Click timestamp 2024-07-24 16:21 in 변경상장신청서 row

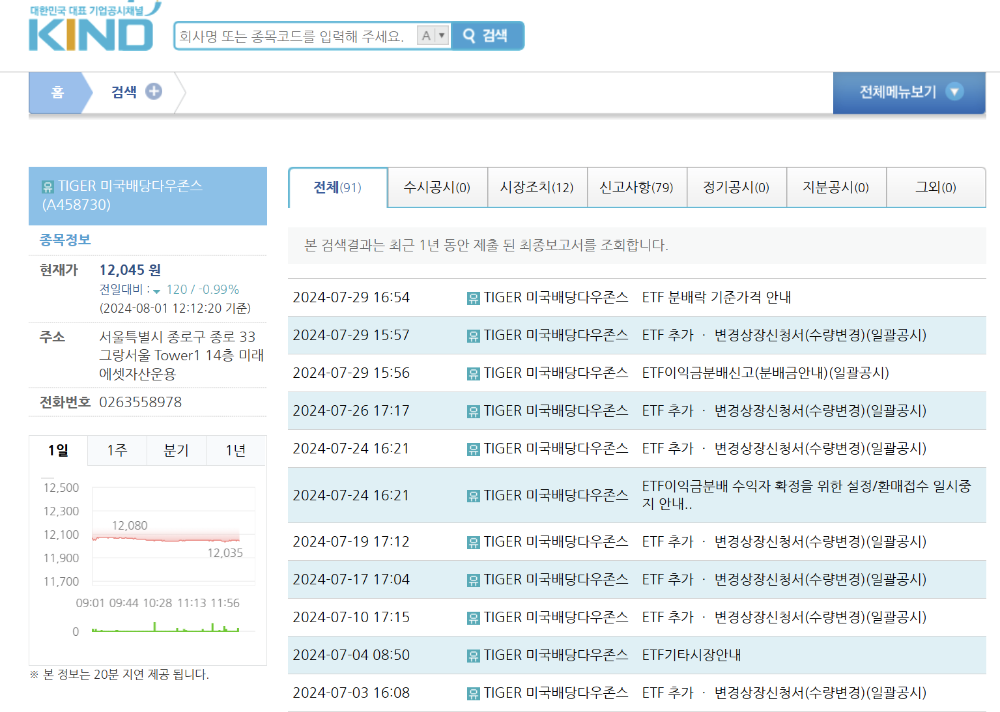point(351,449)
